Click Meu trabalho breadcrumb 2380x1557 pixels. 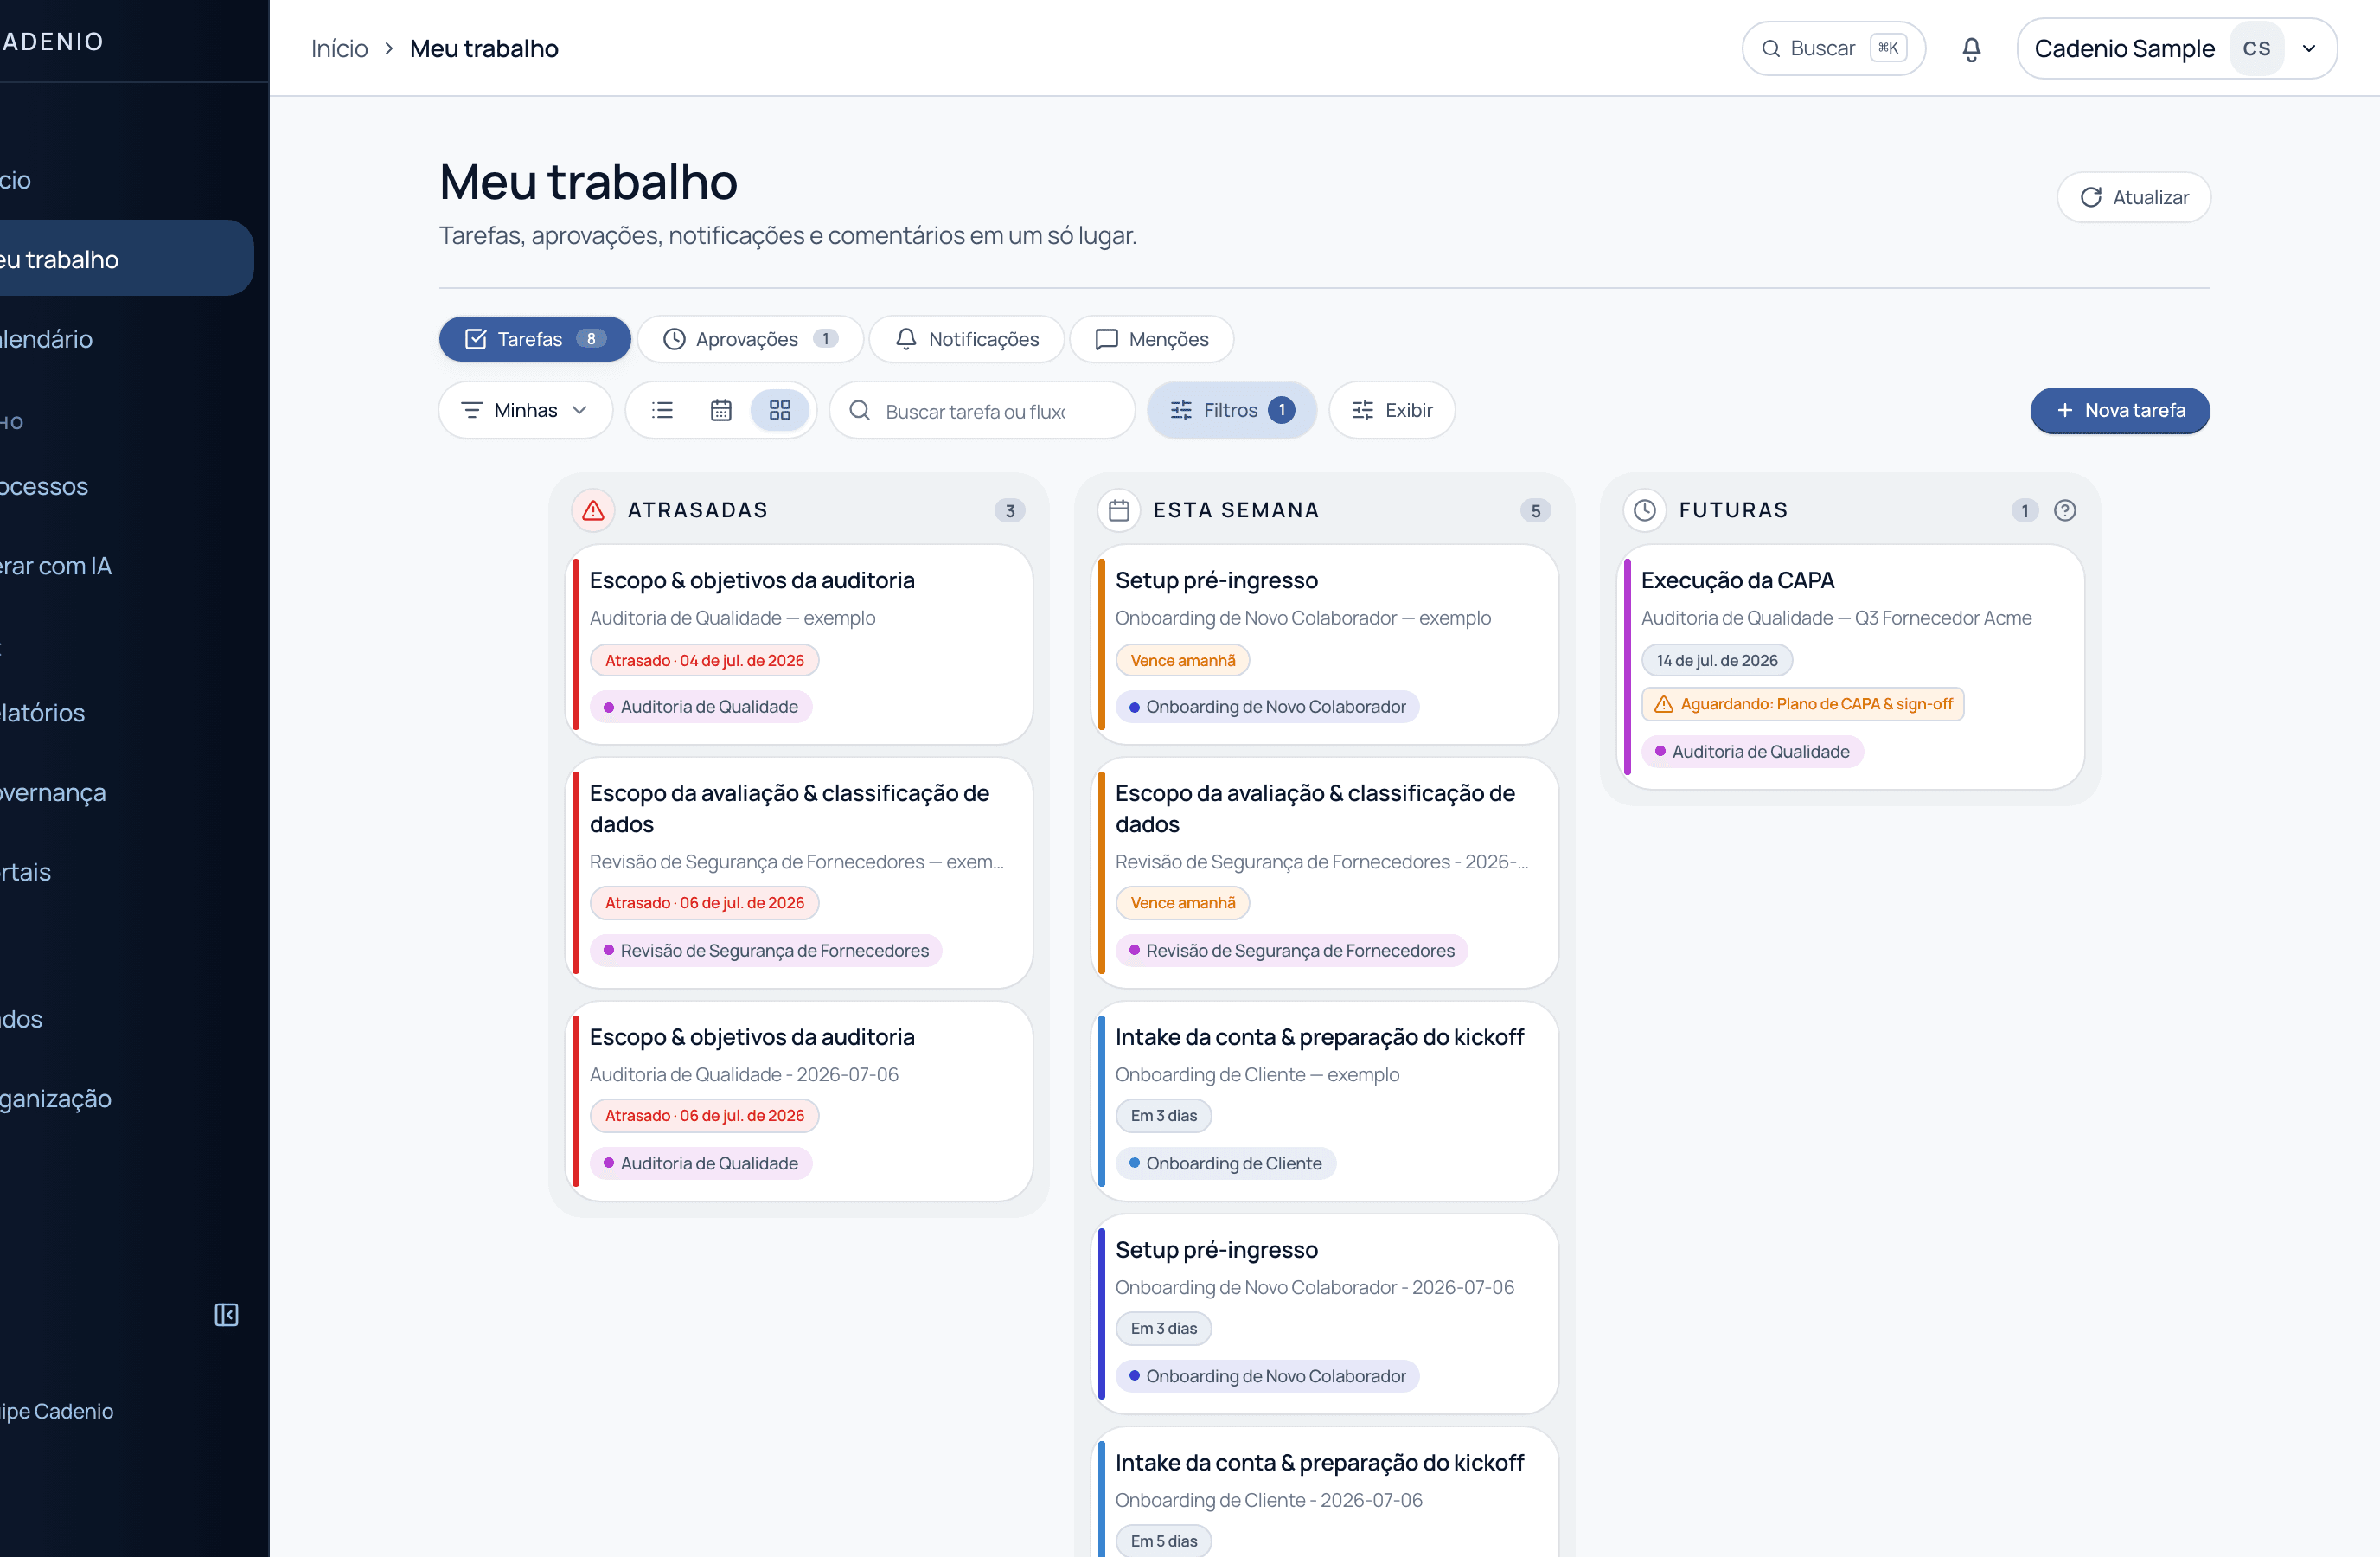484,48
